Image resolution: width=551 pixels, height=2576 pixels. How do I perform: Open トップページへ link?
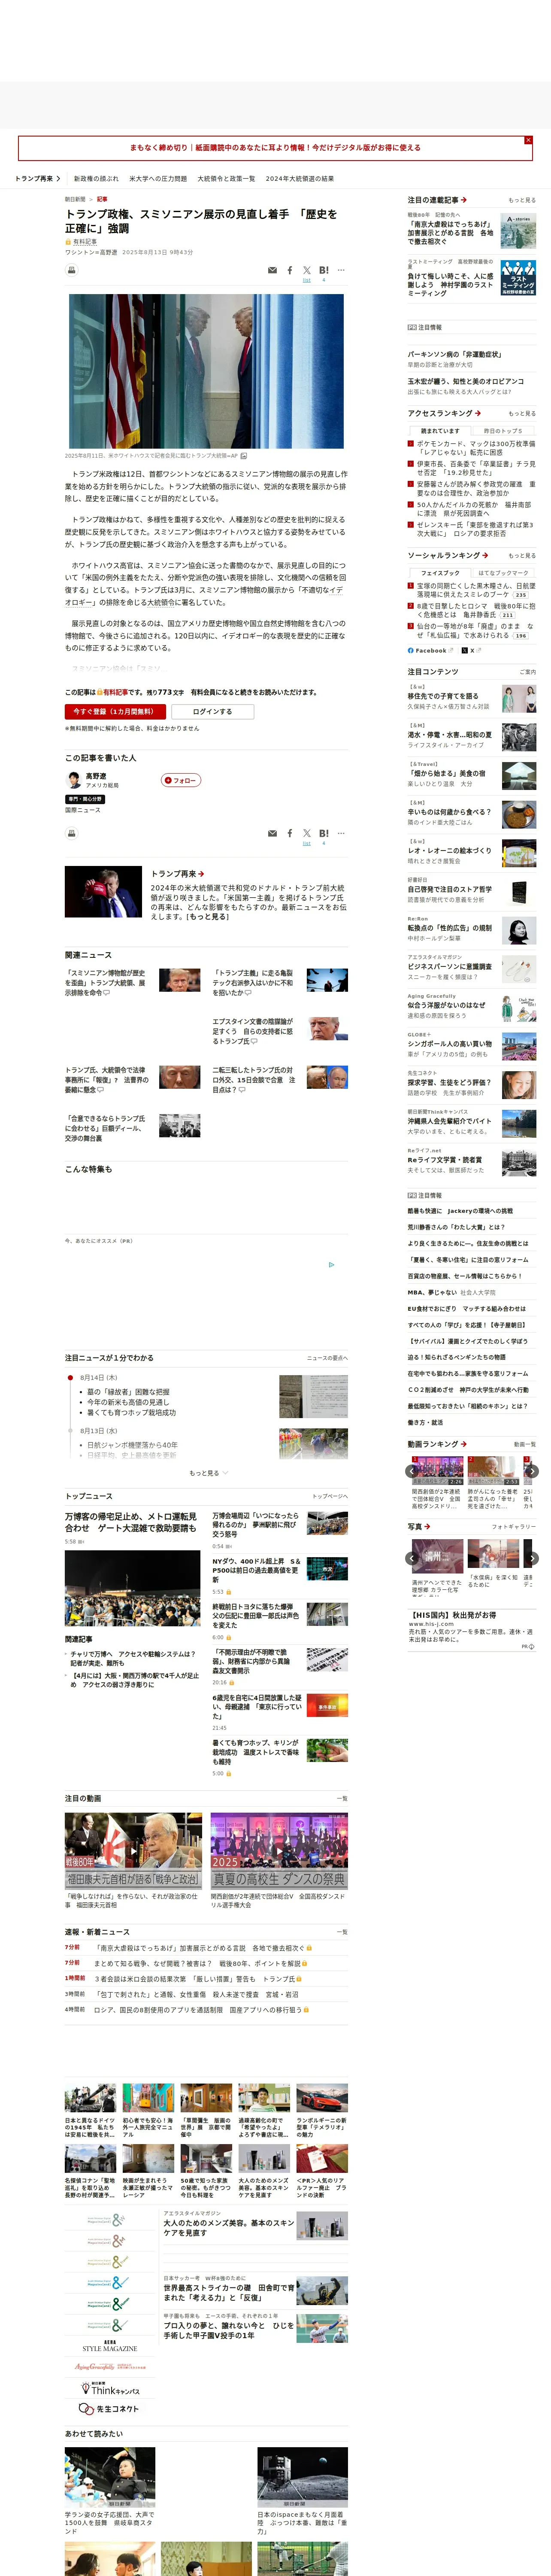coord(330,1497)
